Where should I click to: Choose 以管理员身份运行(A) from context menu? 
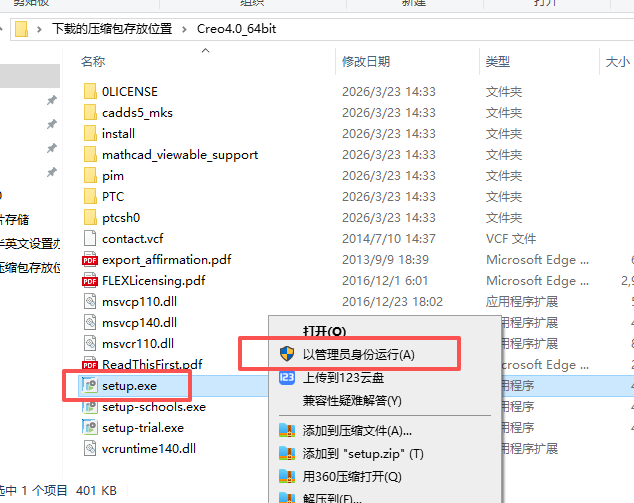click(x=359, y=355)
